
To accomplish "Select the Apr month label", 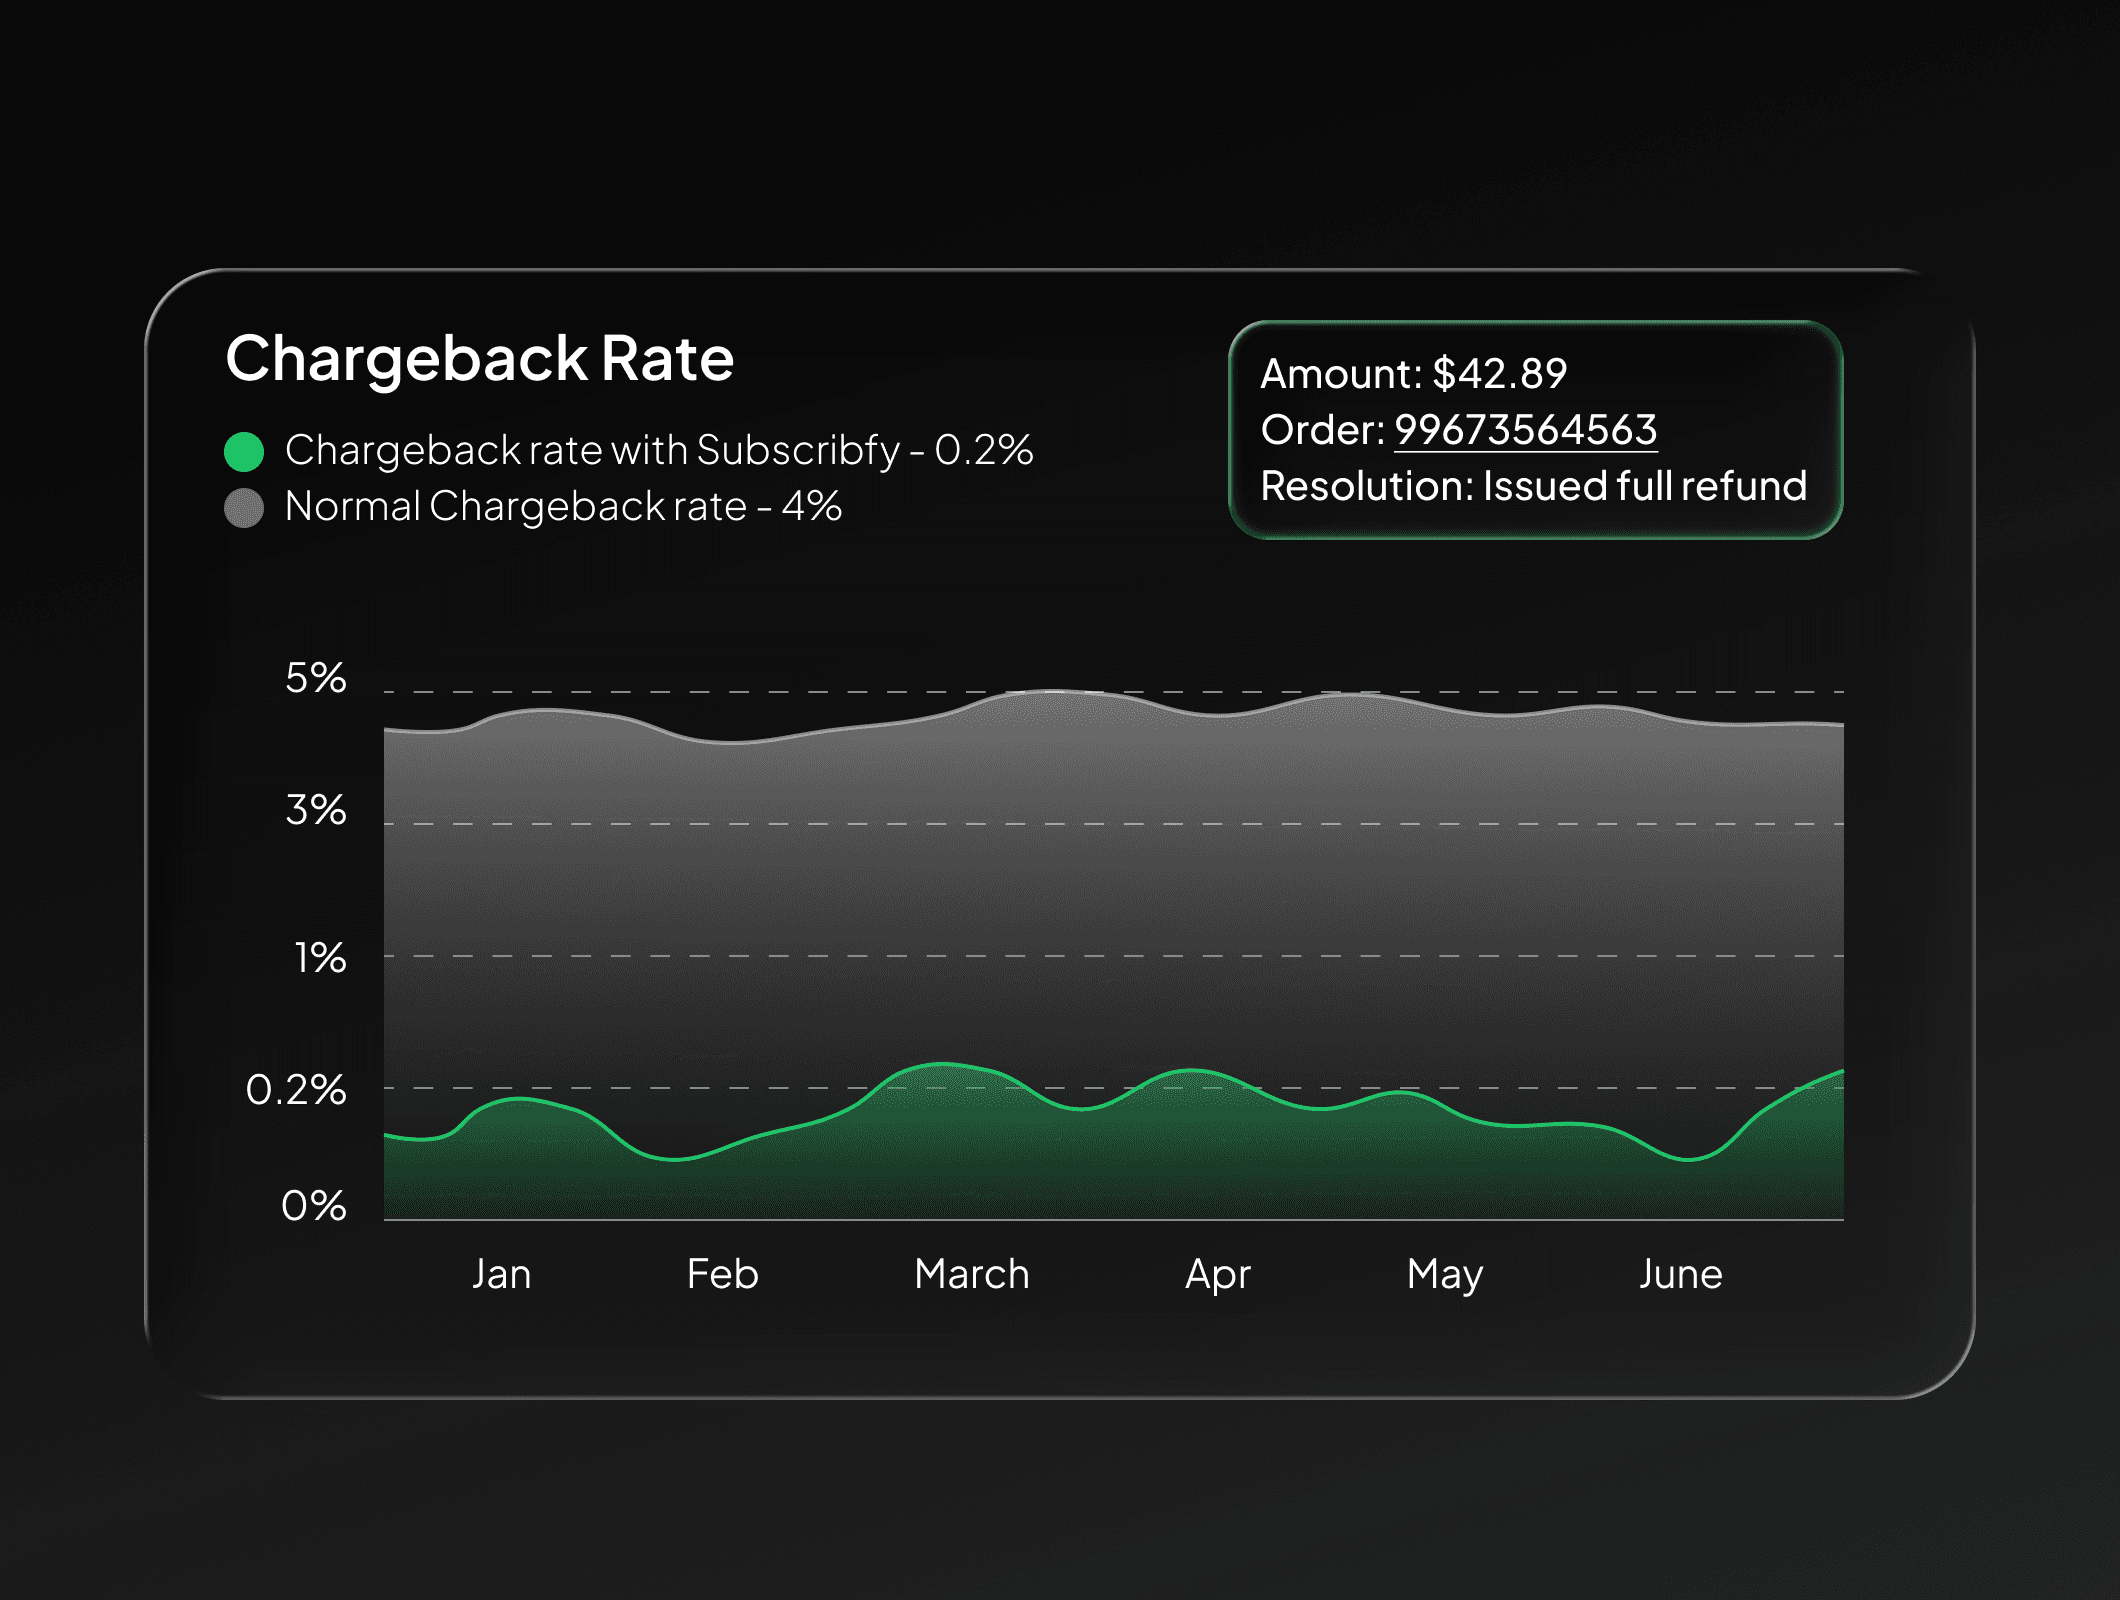I will click(1217, 1275).
